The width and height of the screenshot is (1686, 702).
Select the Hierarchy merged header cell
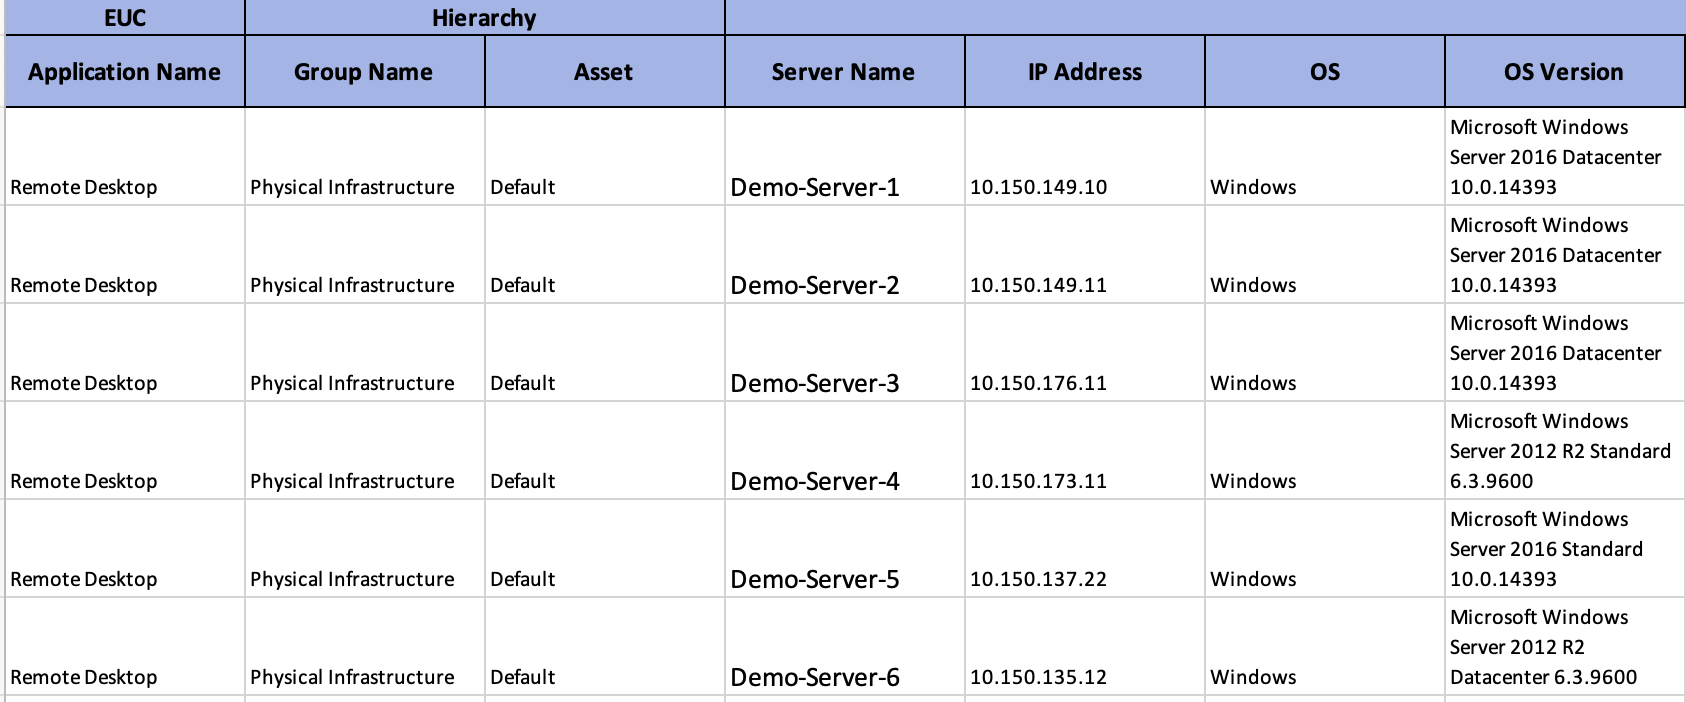pyautogui.click(x=484, y=18)
